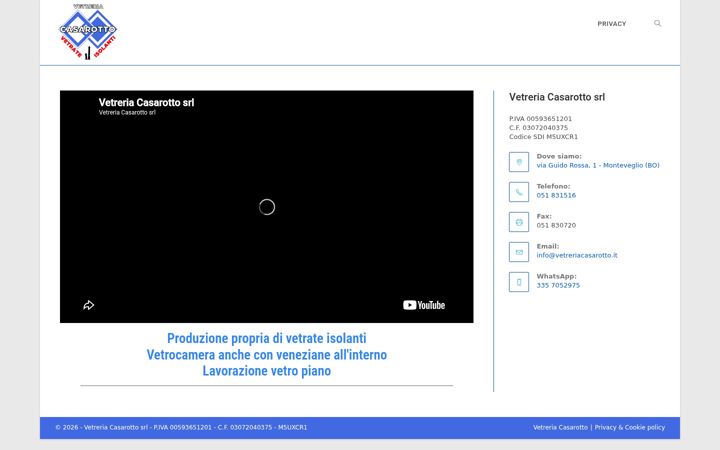Click the loading YouTube video player

267,207
